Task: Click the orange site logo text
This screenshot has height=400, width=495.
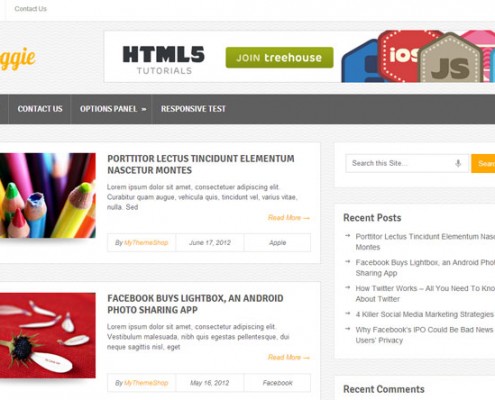Action: point(18,59)
